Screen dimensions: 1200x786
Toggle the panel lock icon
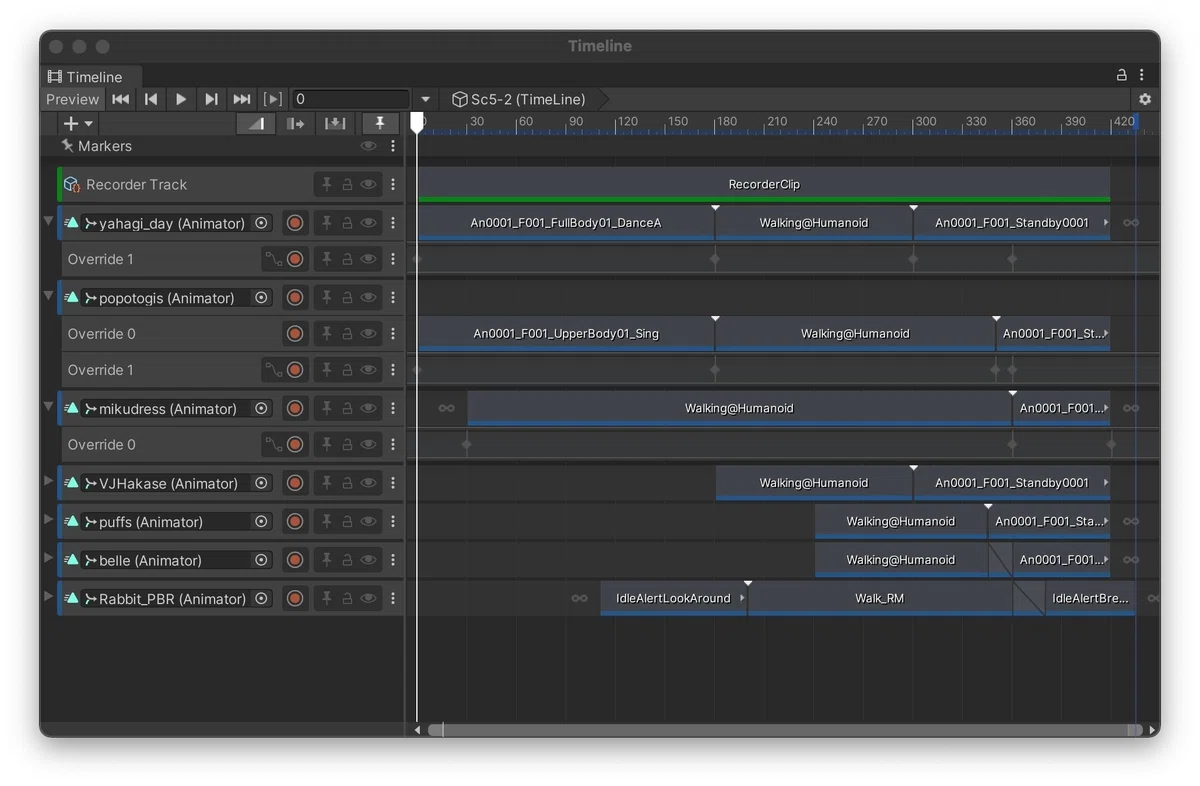pyautogui.click(x=1122, y=75)
